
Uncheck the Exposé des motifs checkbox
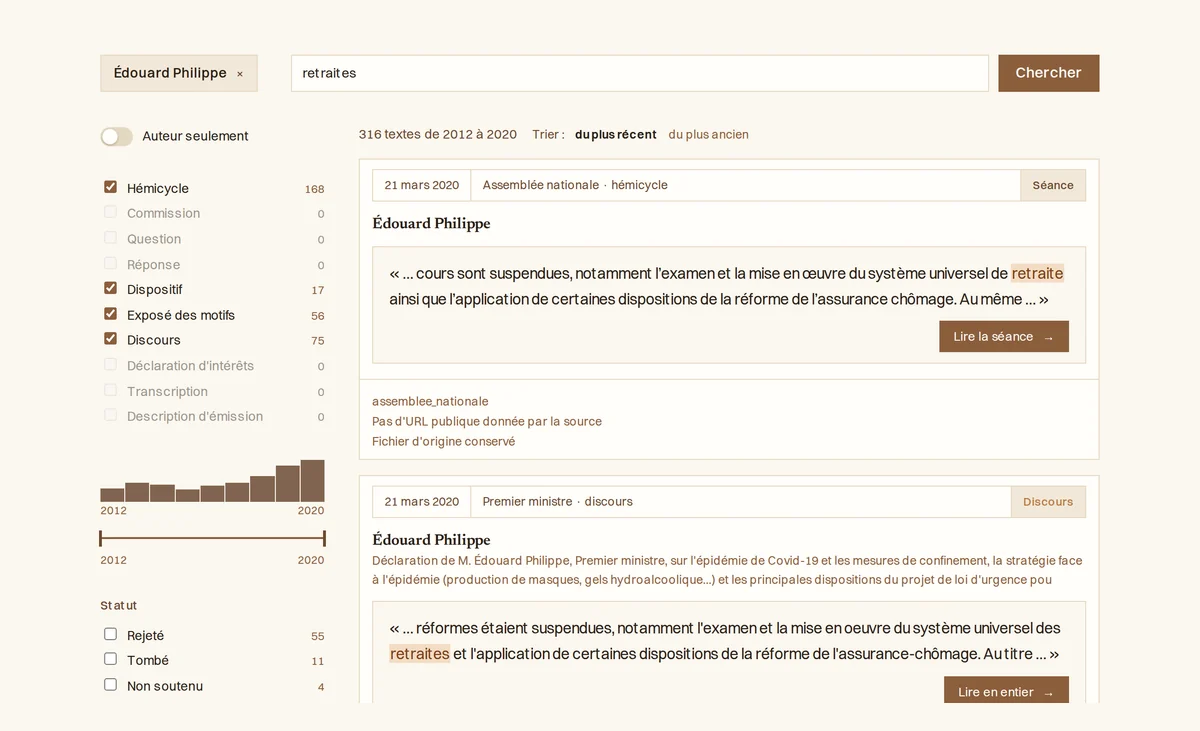110,314
